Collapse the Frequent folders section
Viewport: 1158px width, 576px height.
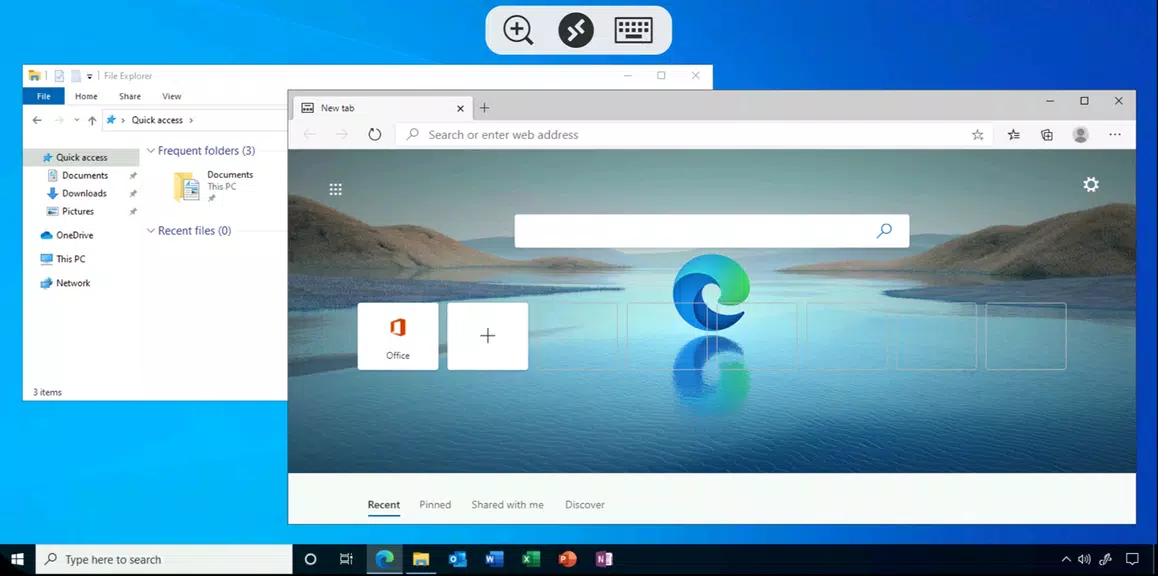pos(150,150)
